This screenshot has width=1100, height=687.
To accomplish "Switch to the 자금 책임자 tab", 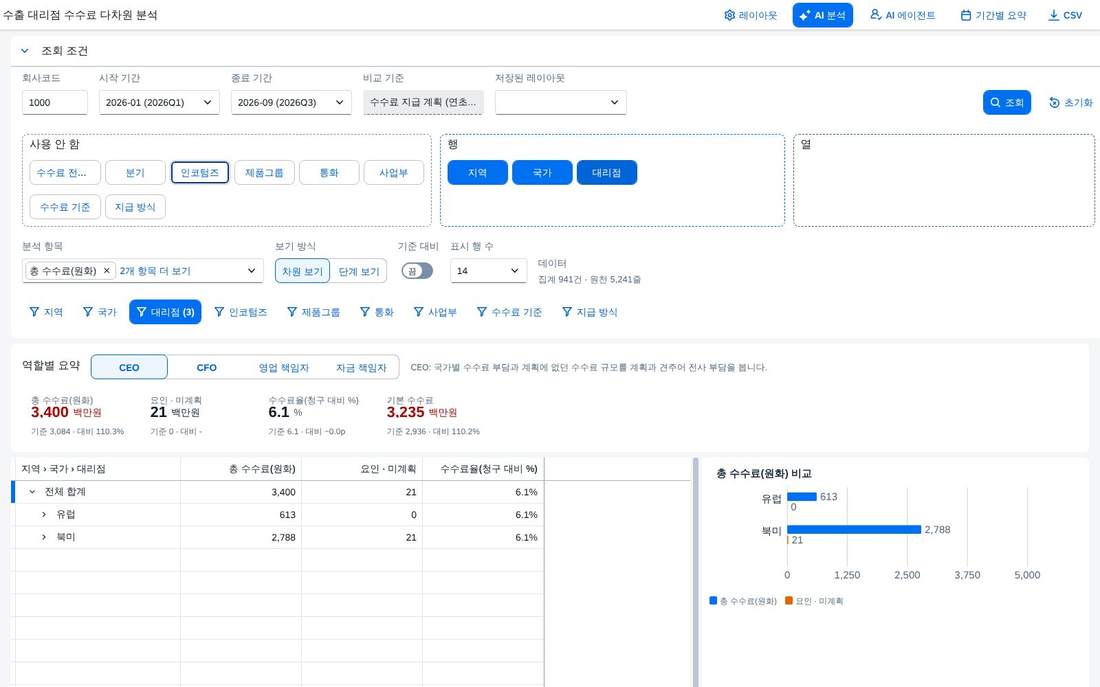I will click(x=361, y=367).
